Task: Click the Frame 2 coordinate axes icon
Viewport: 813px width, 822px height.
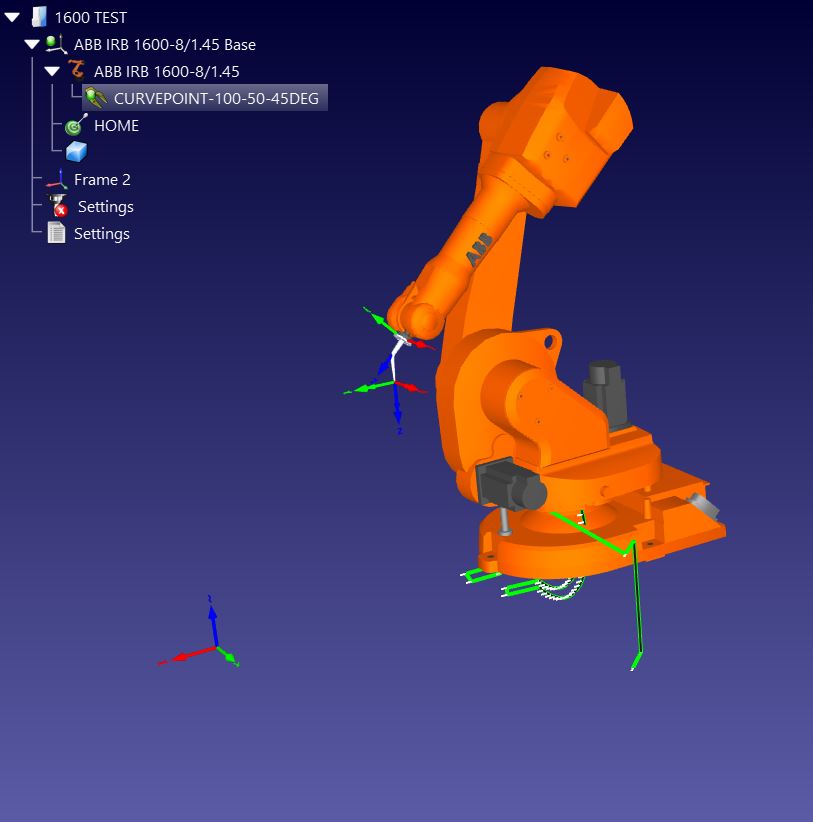Action: pyautogui.click(x=57, y=180)
